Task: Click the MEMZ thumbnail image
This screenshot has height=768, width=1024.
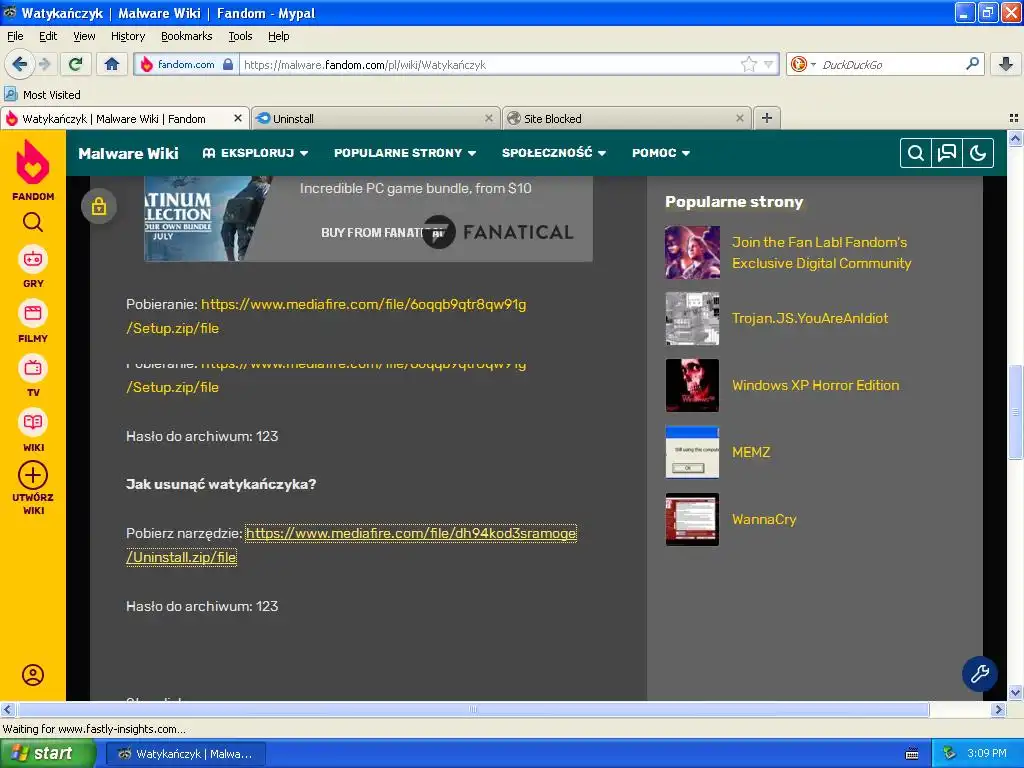Action: pyautogui.click(x=692, y=452)
